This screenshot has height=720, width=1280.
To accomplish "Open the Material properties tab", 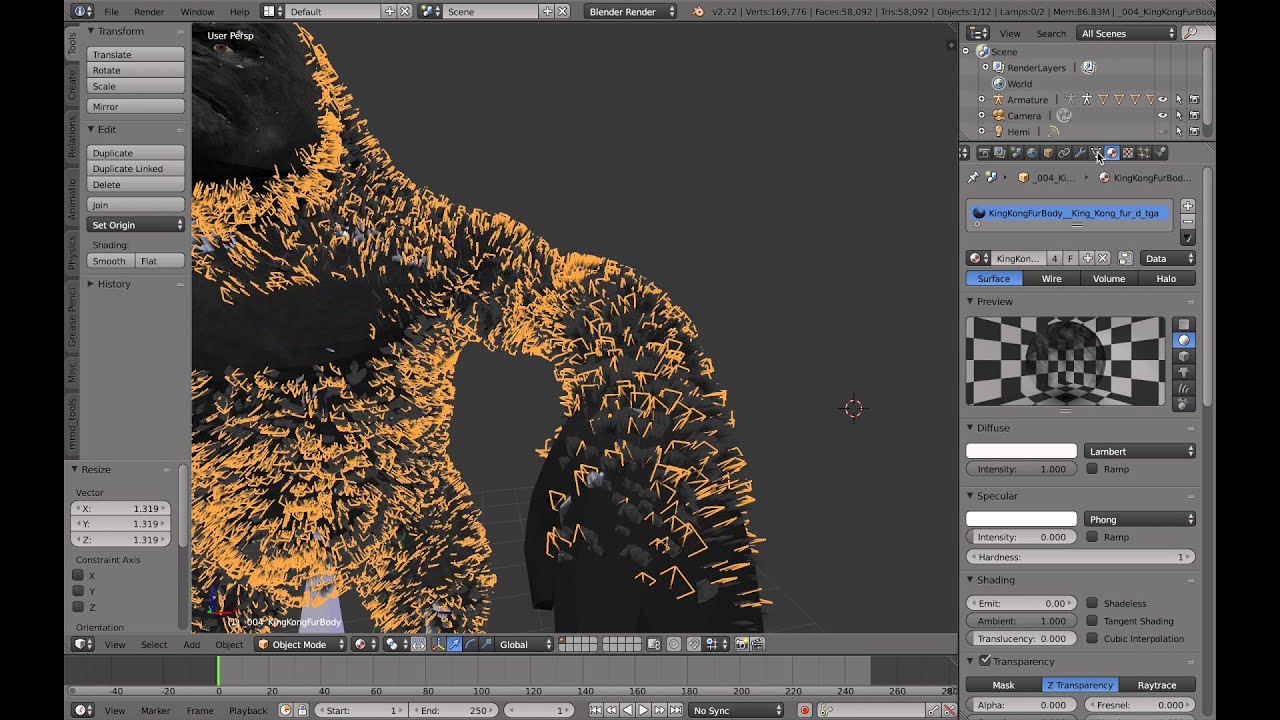I will tap(1112, 153).
